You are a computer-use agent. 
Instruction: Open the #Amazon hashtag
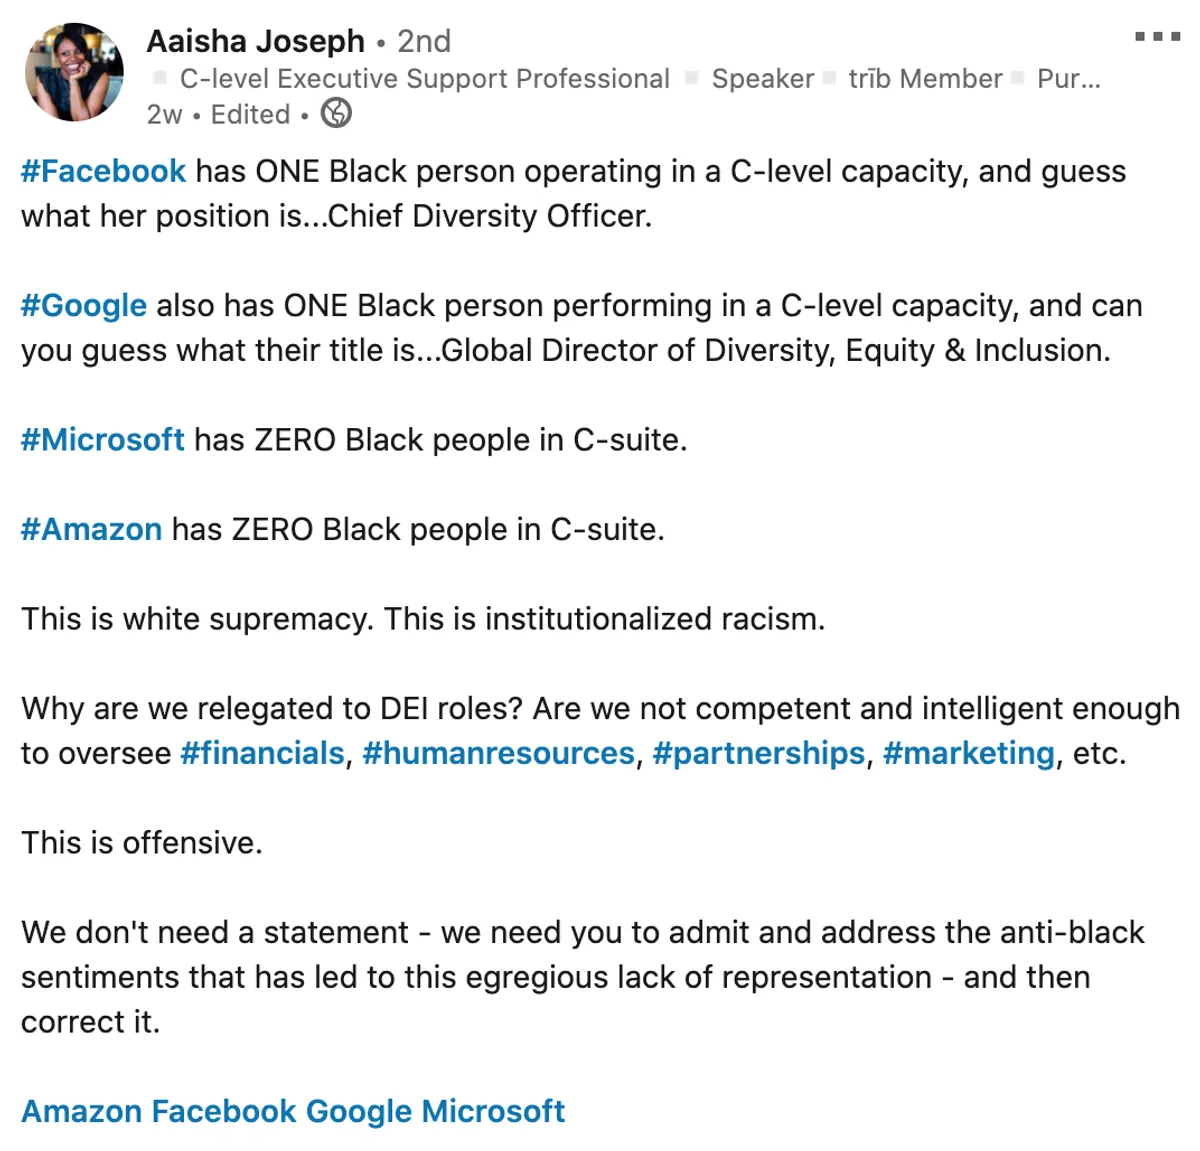(x=91, y=529)
